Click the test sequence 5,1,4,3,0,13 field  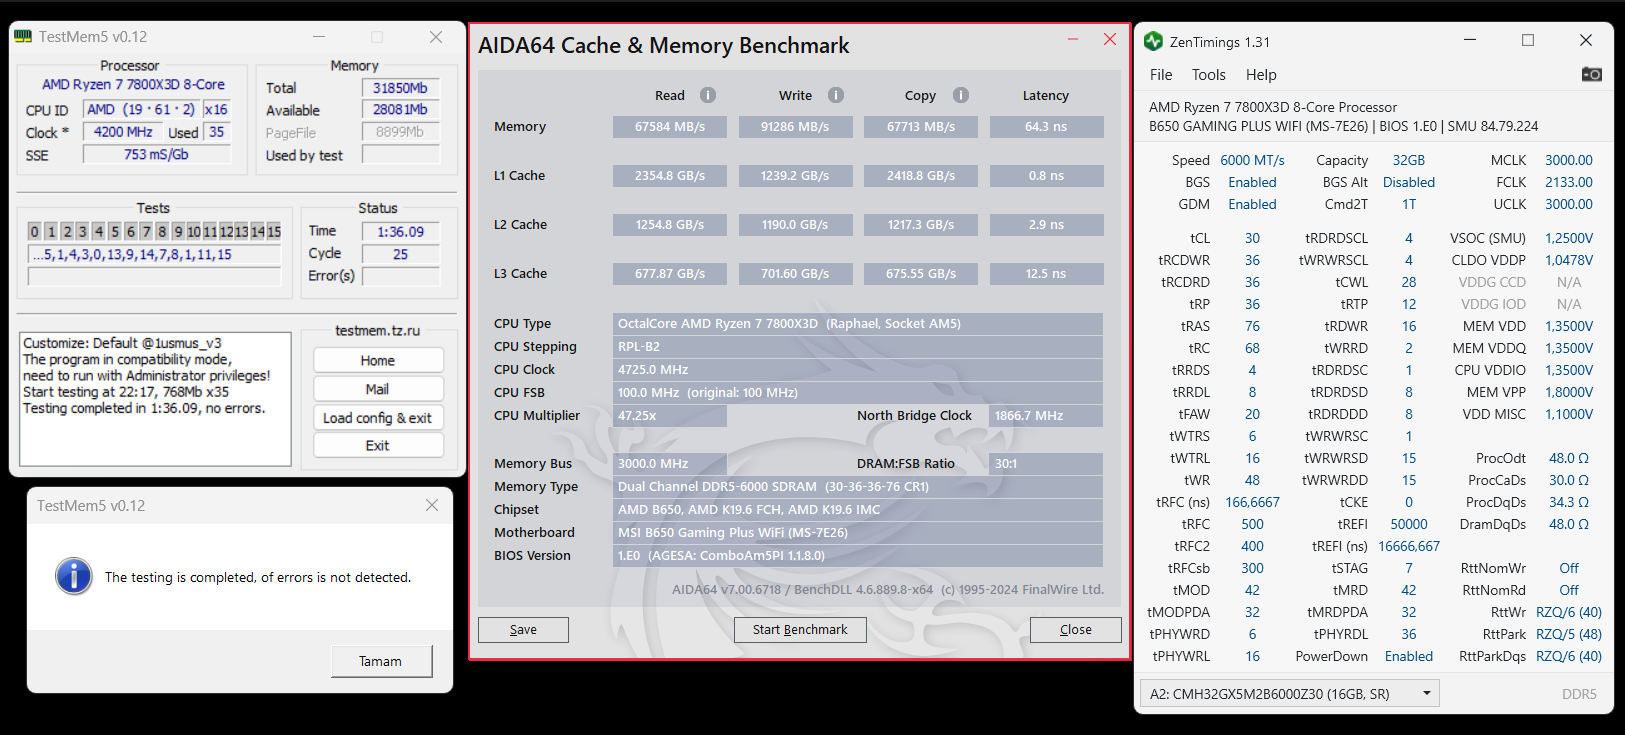coord(154,255)
